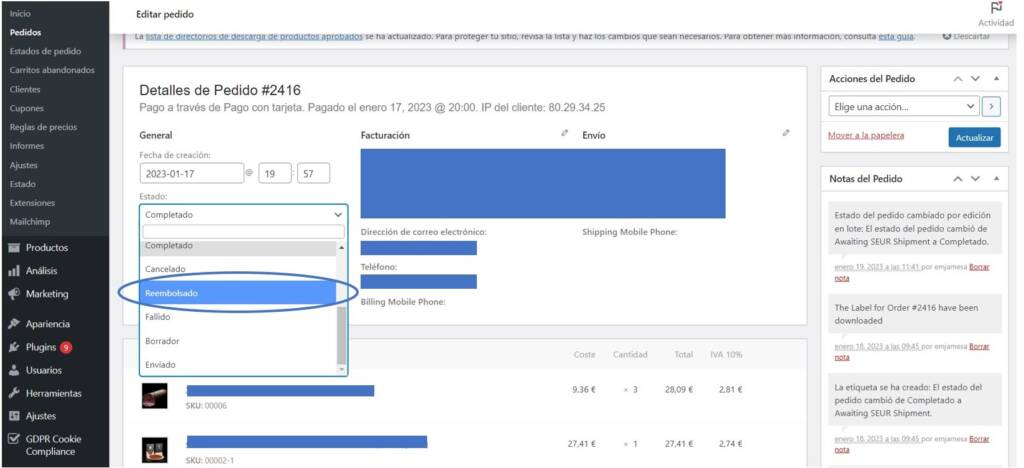
Task: Open Carritos abandonados in the sidebar
Action: click(x=52, y=70)
